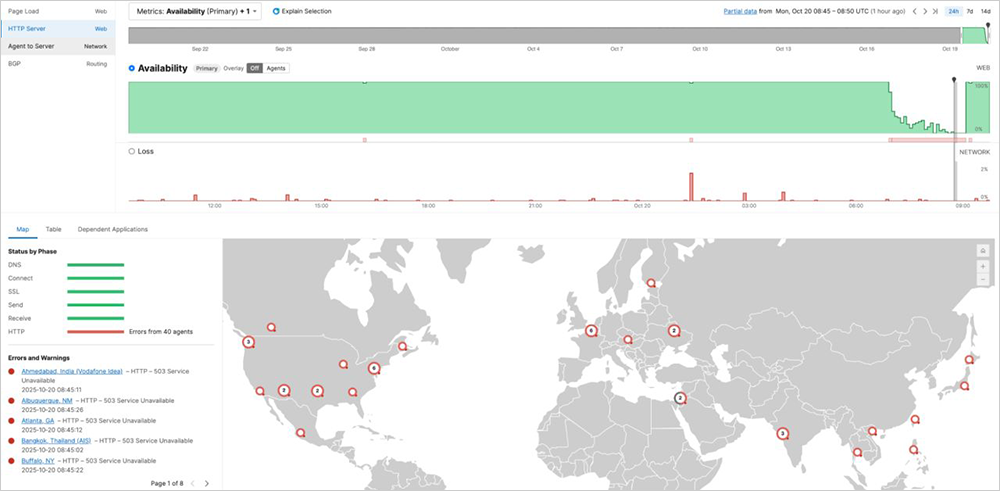Switch to the 14d time range

point(985,11)
